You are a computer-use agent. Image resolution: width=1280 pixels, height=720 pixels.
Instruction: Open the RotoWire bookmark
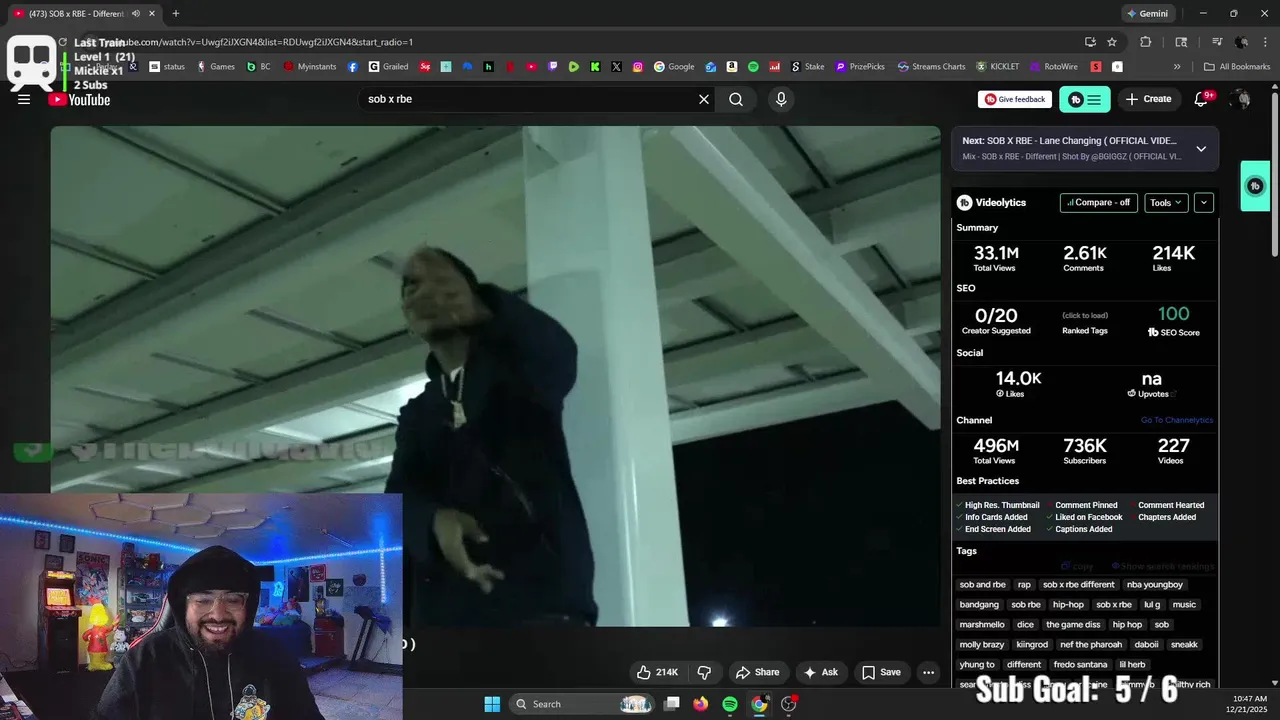point(1053,67)
